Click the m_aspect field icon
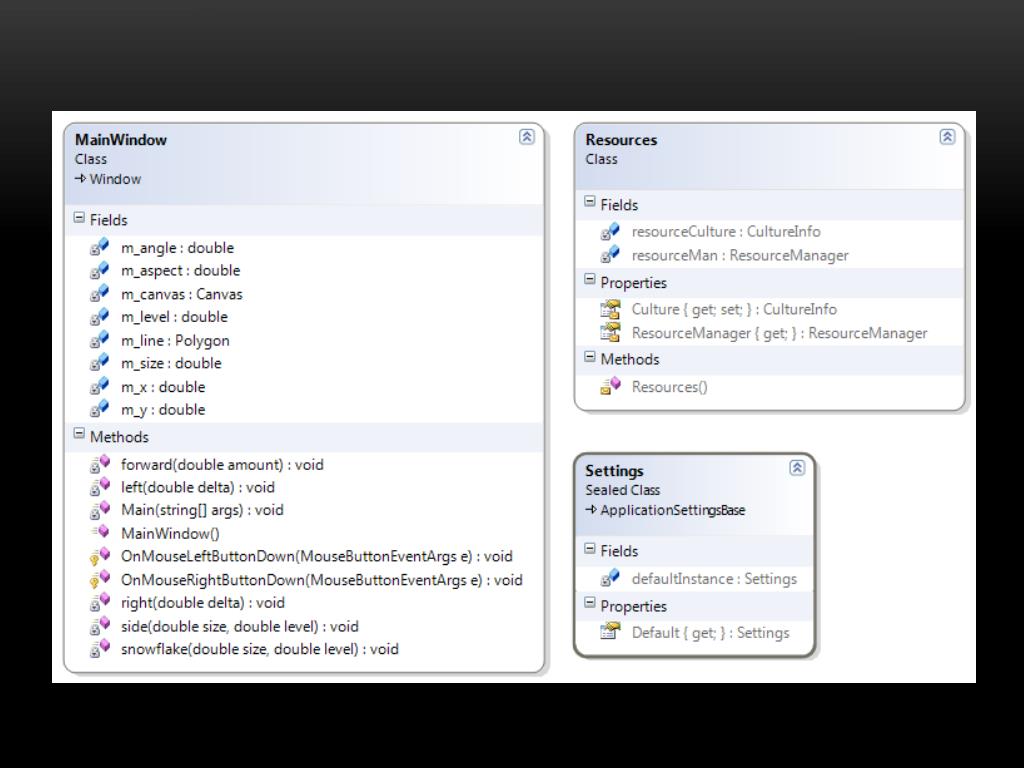 (99, 270)
